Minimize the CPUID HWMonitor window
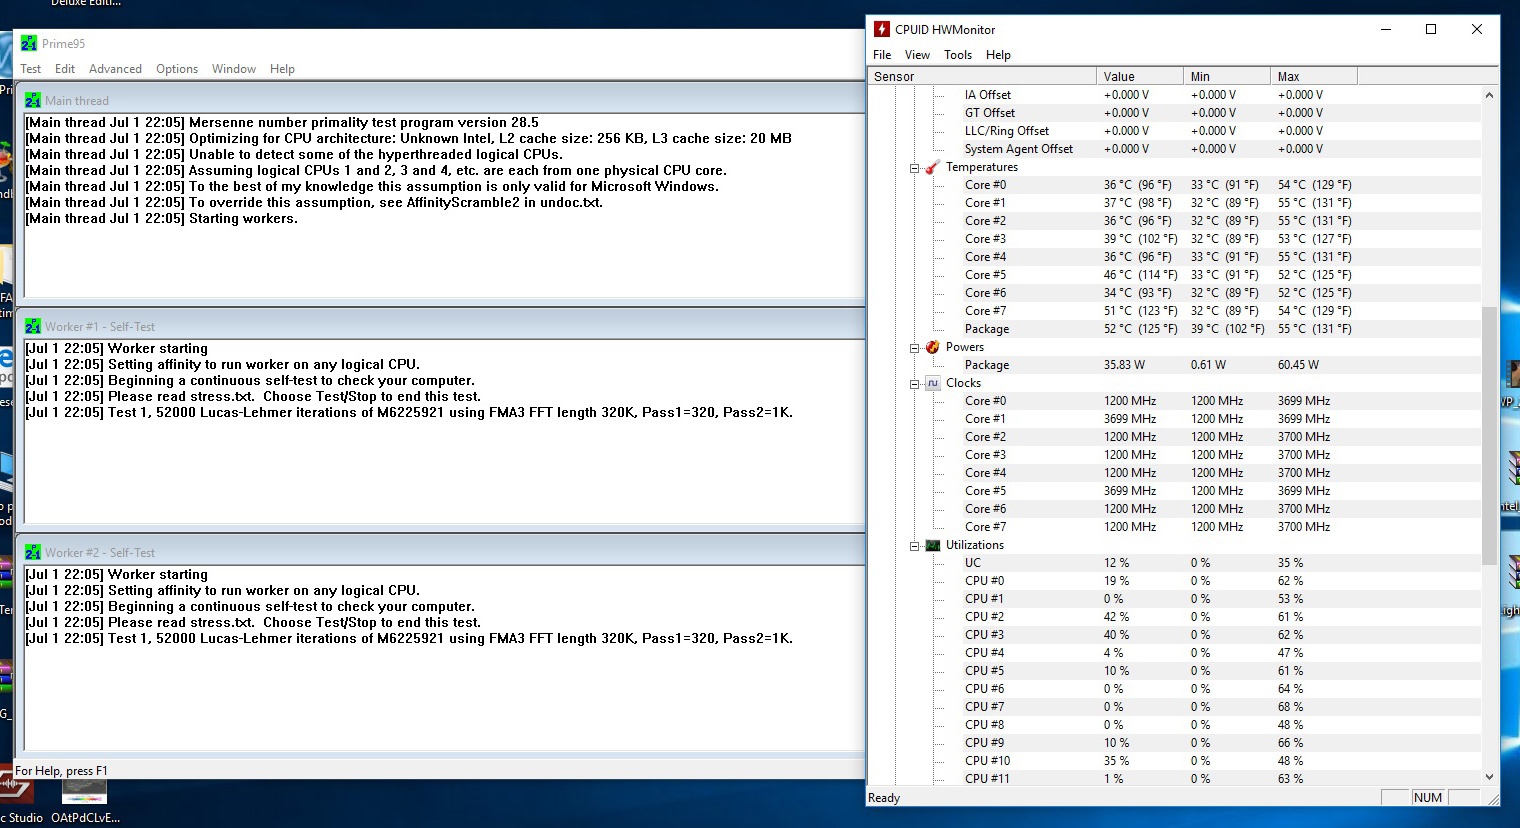Viewport: 1520px width, 828px height. click(1386, 29)
